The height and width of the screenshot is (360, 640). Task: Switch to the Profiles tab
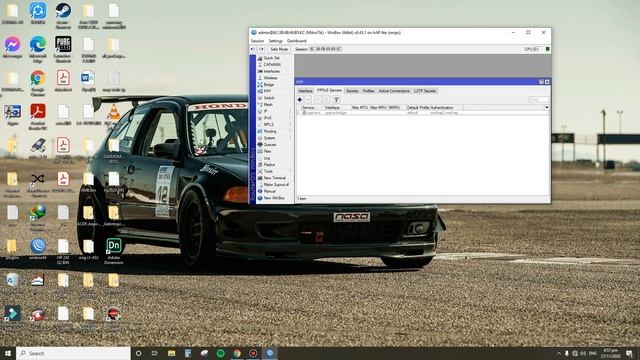368,91
